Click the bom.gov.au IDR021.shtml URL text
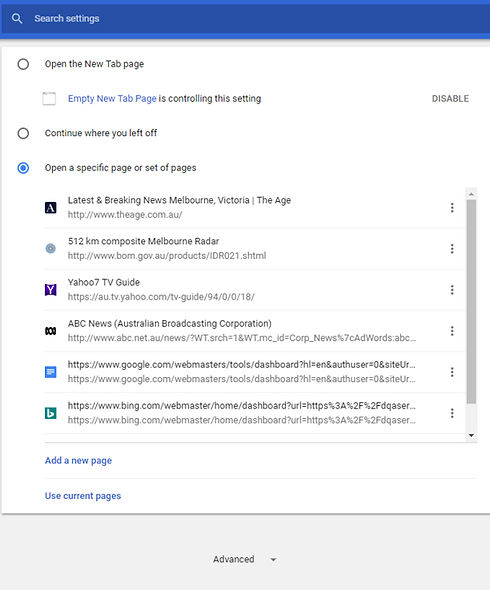 (x=167, y=255)
